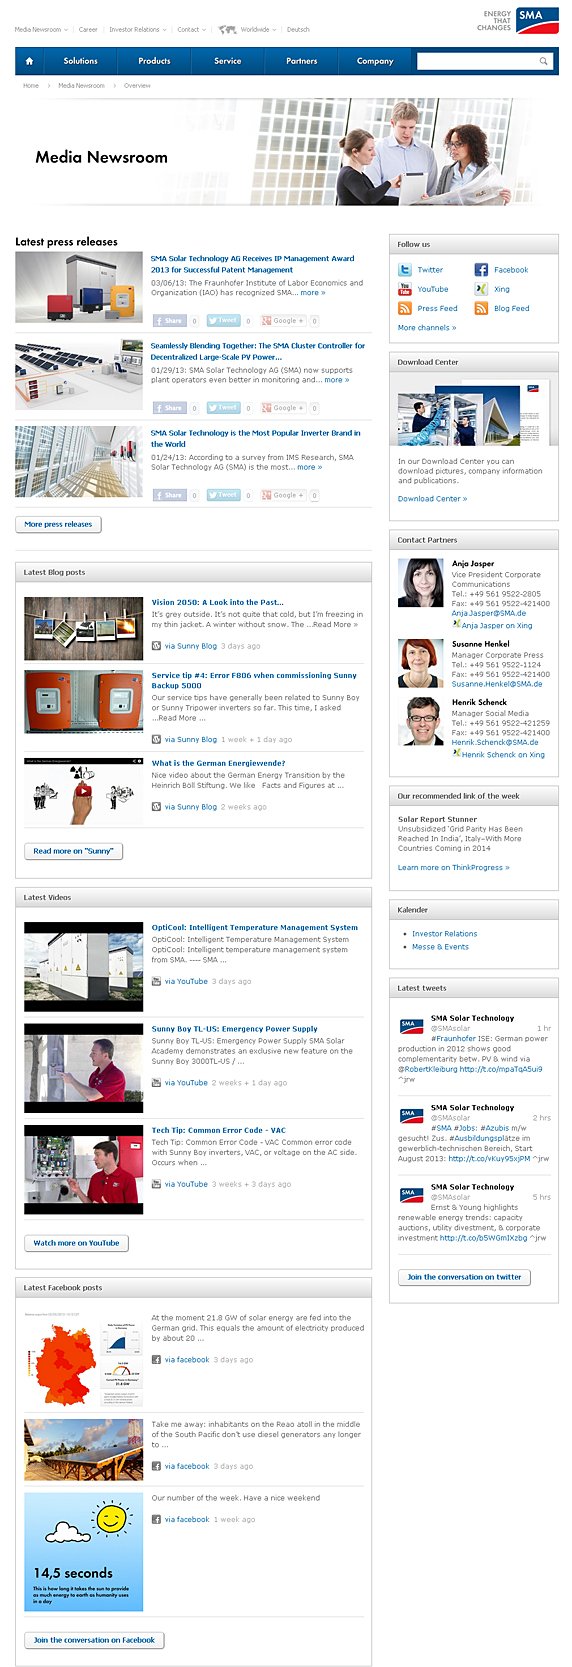Click Xing icon next to Henrik Schenck
The image size is (572, 1667).
[456, 753]
